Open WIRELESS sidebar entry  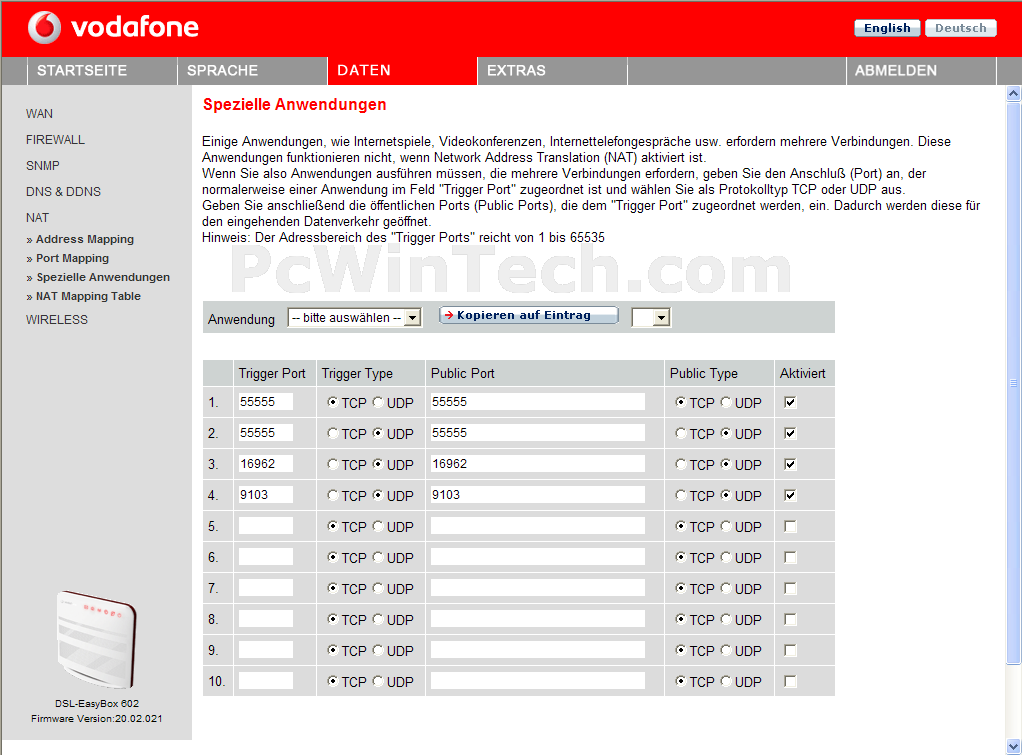pyautogui.click(x=57, y=319)
